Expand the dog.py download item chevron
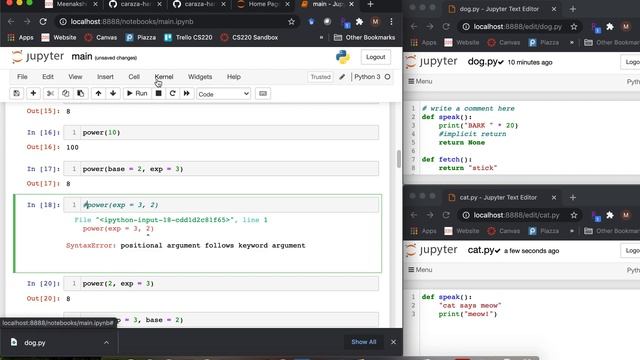This screenshot has height=360, width=640. (106, 342)
